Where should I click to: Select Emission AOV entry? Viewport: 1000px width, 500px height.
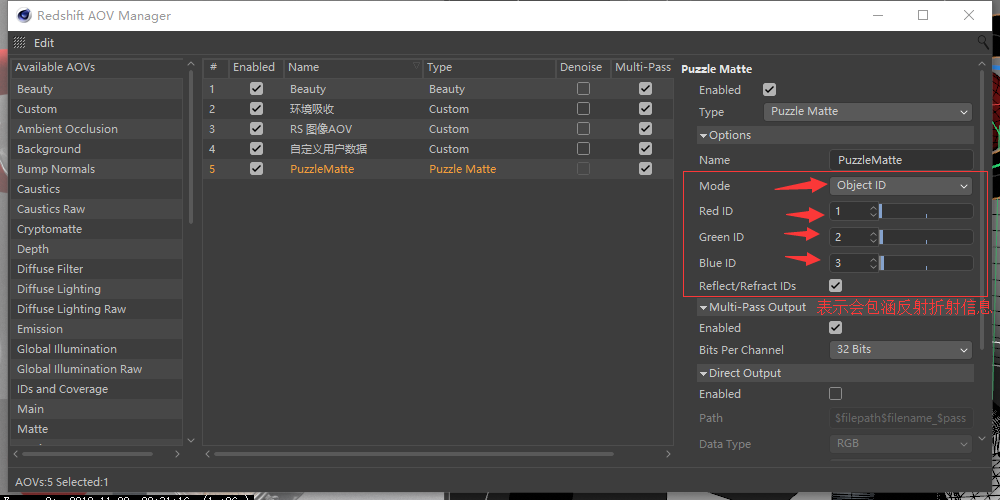click(x=97, y=329)
